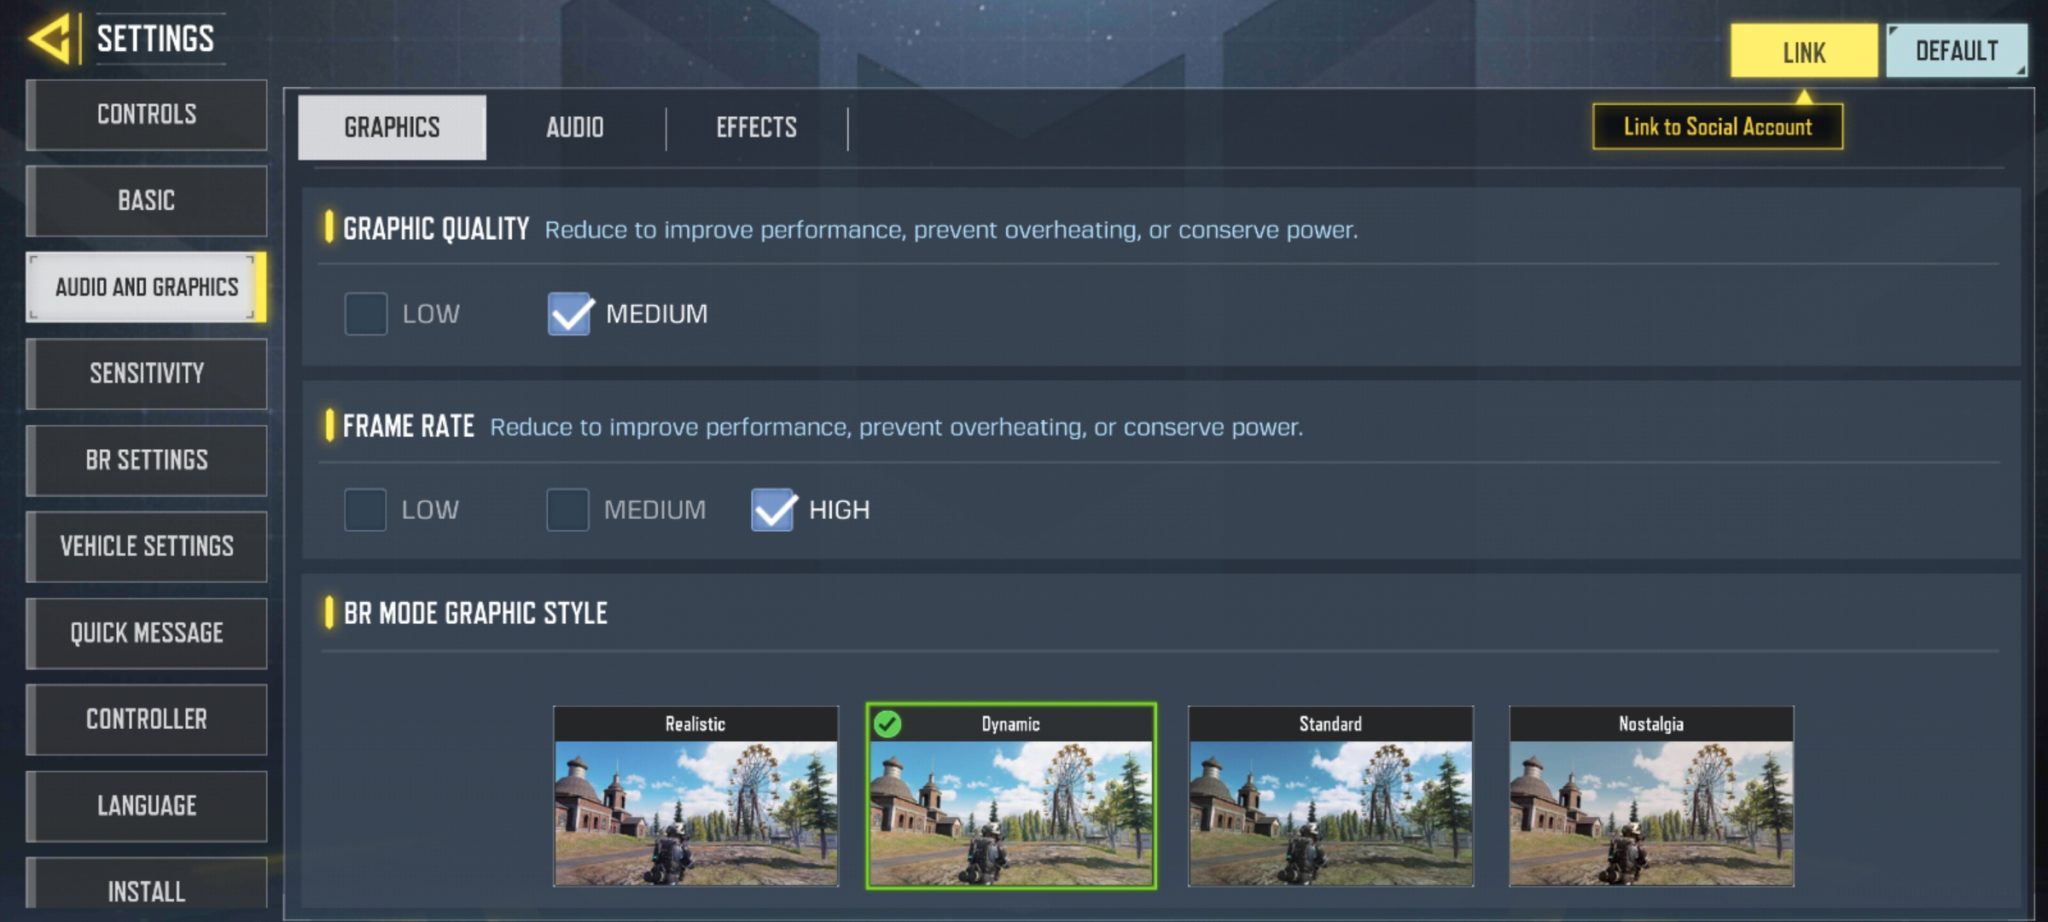The height and width of the screenshot is (922, 2048).
Task: Click the yellow back arrow icon
Action: coord(52,39)
